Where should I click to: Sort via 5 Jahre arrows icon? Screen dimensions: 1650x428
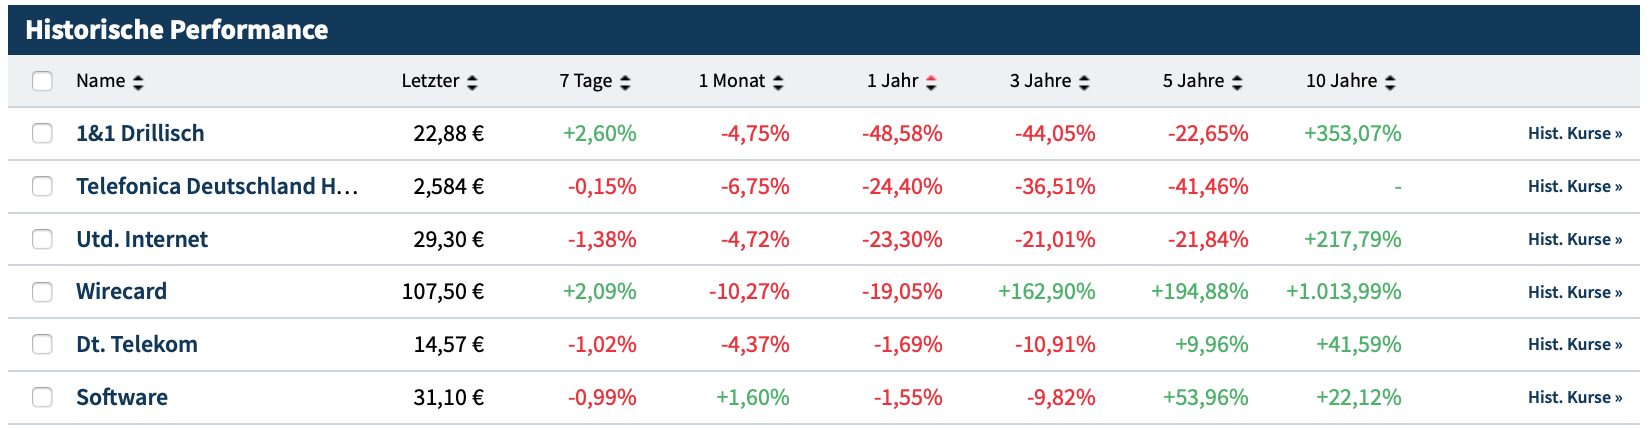tap(1237, 82)
